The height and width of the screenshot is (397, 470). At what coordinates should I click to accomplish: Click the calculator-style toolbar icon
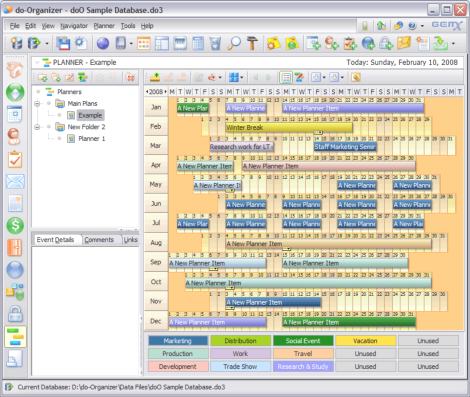tap(198, 43)
